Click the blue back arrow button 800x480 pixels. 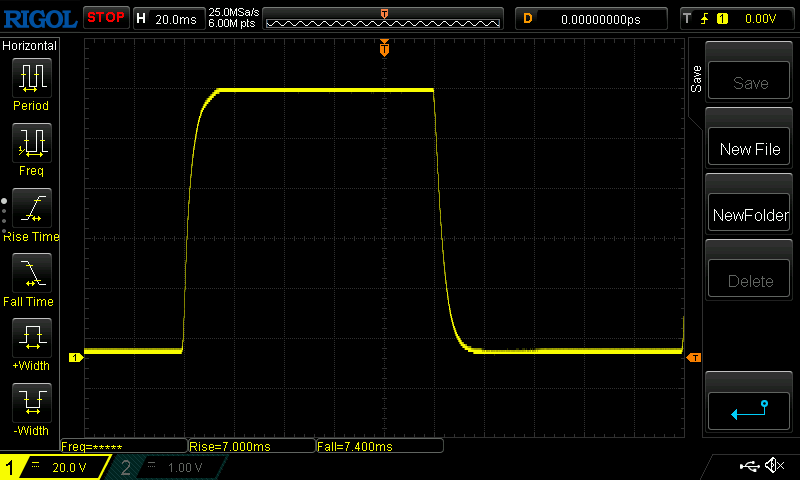coord(749,411)
